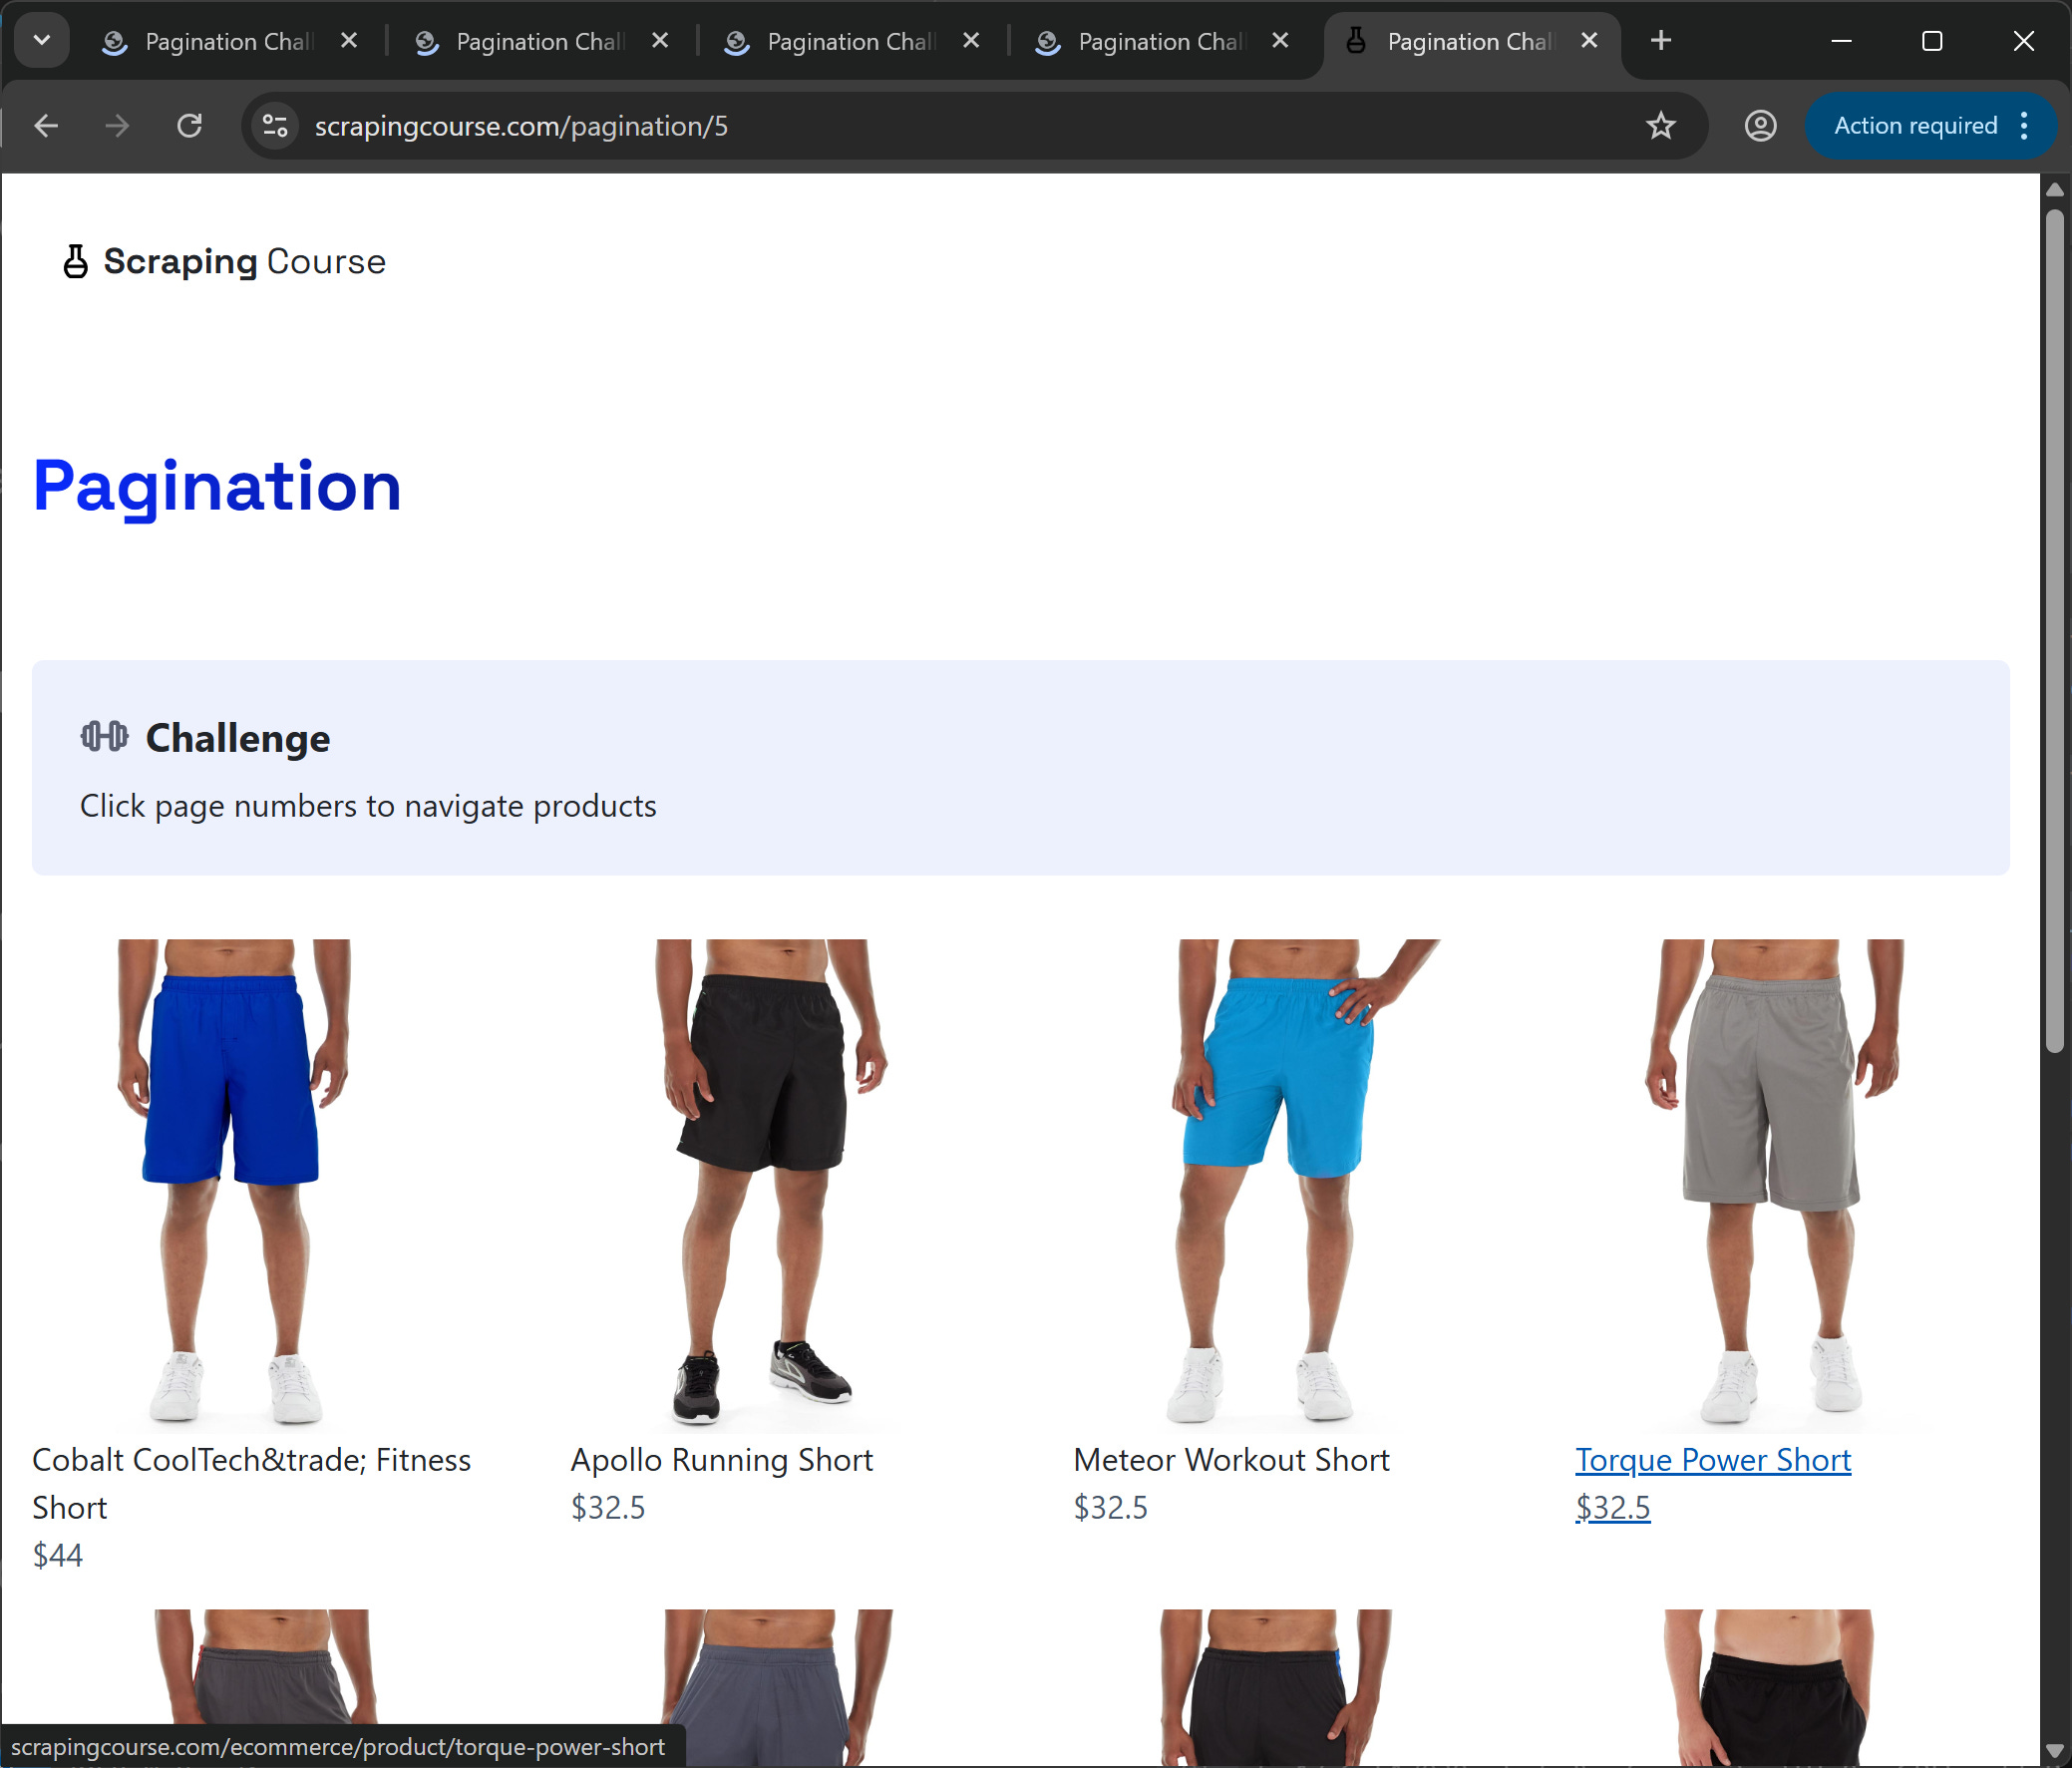Open a new tab with plus icon
Viewport: 2072px width, 1768px height.
click(1661, 41)
